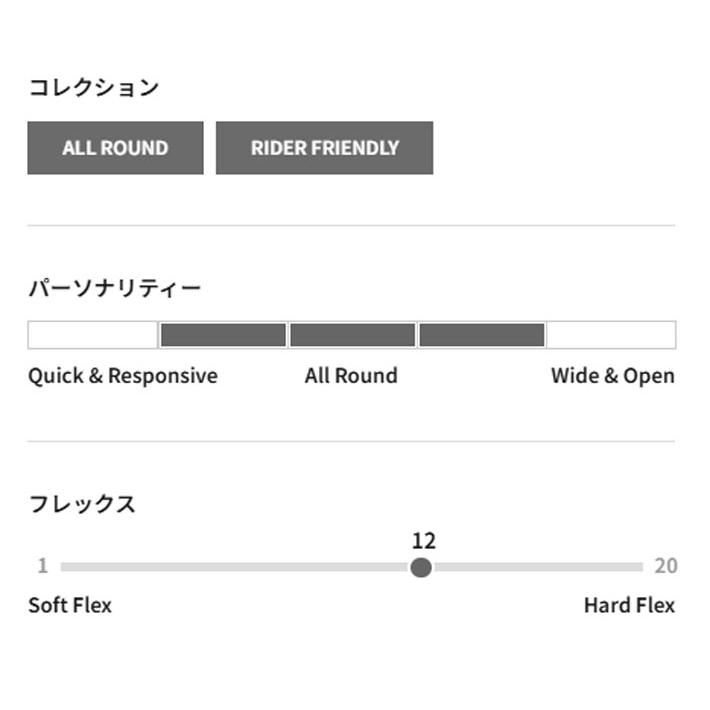Click the All Round personality label

[x=351, y=376]
